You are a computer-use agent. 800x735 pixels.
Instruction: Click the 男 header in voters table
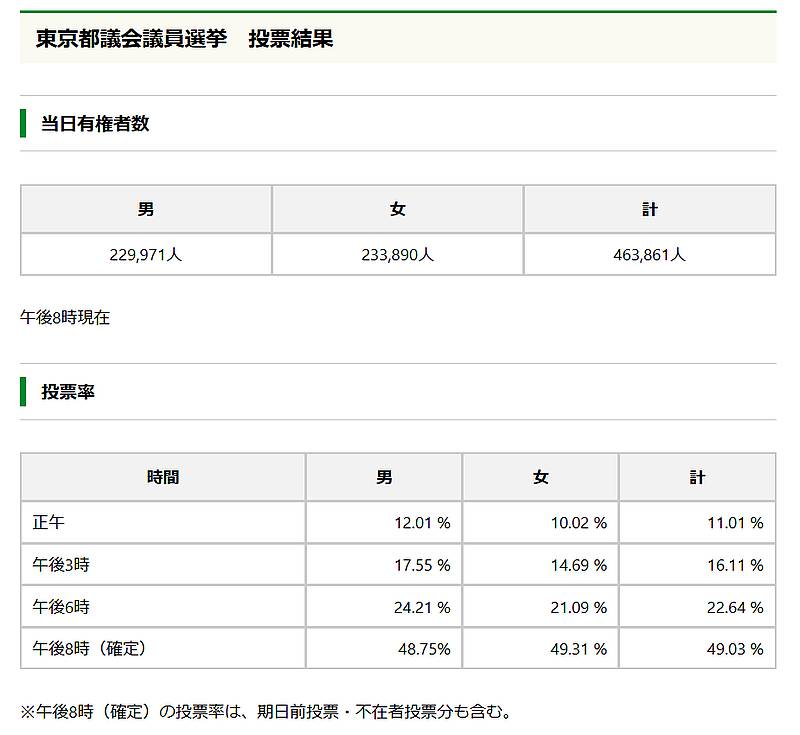point(146,209)
